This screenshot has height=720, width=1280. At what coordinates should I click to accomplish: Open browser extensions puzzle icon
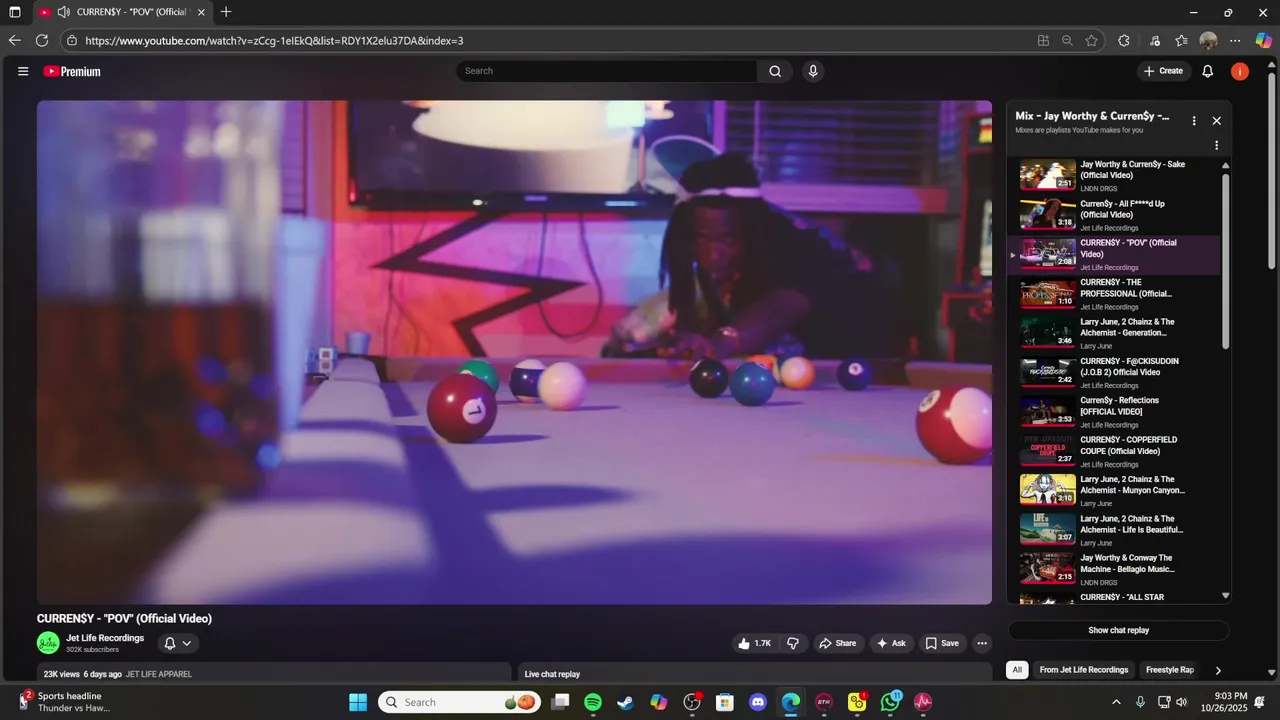(1123, 41)
